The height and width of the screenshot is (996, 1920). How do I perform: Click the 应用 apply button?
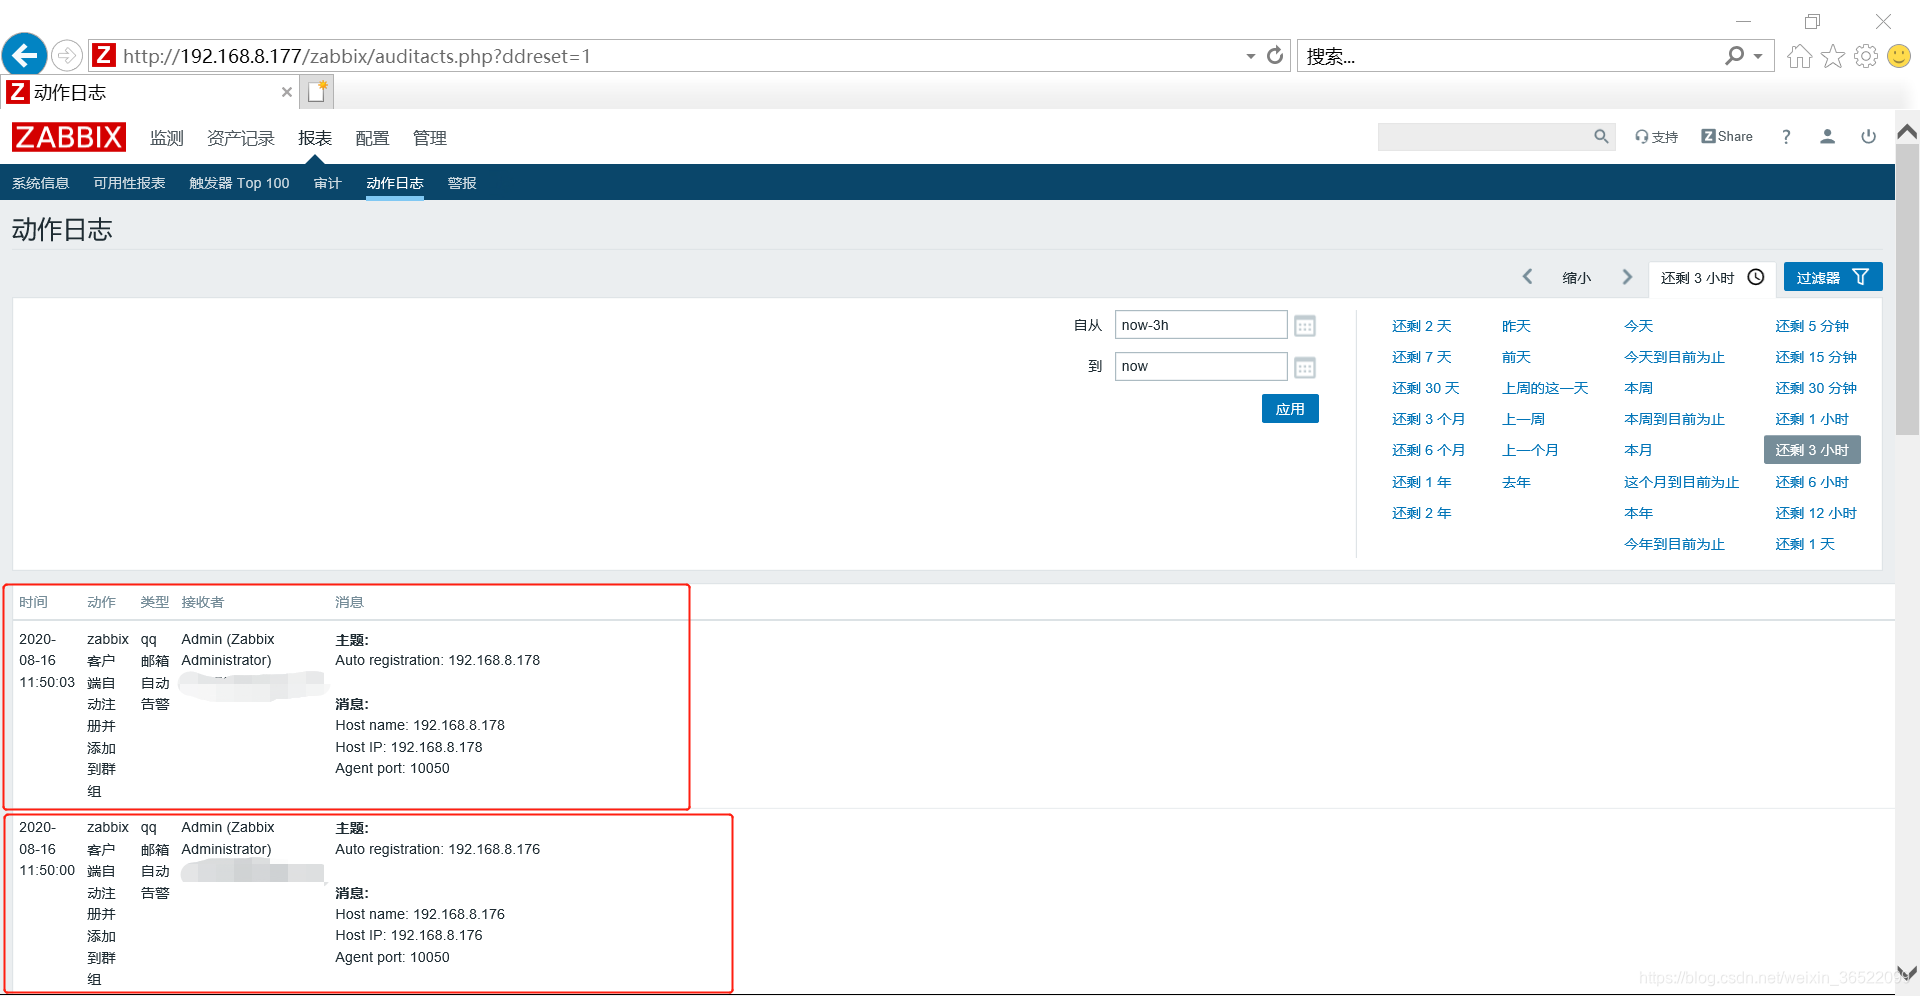[1290, 409]
